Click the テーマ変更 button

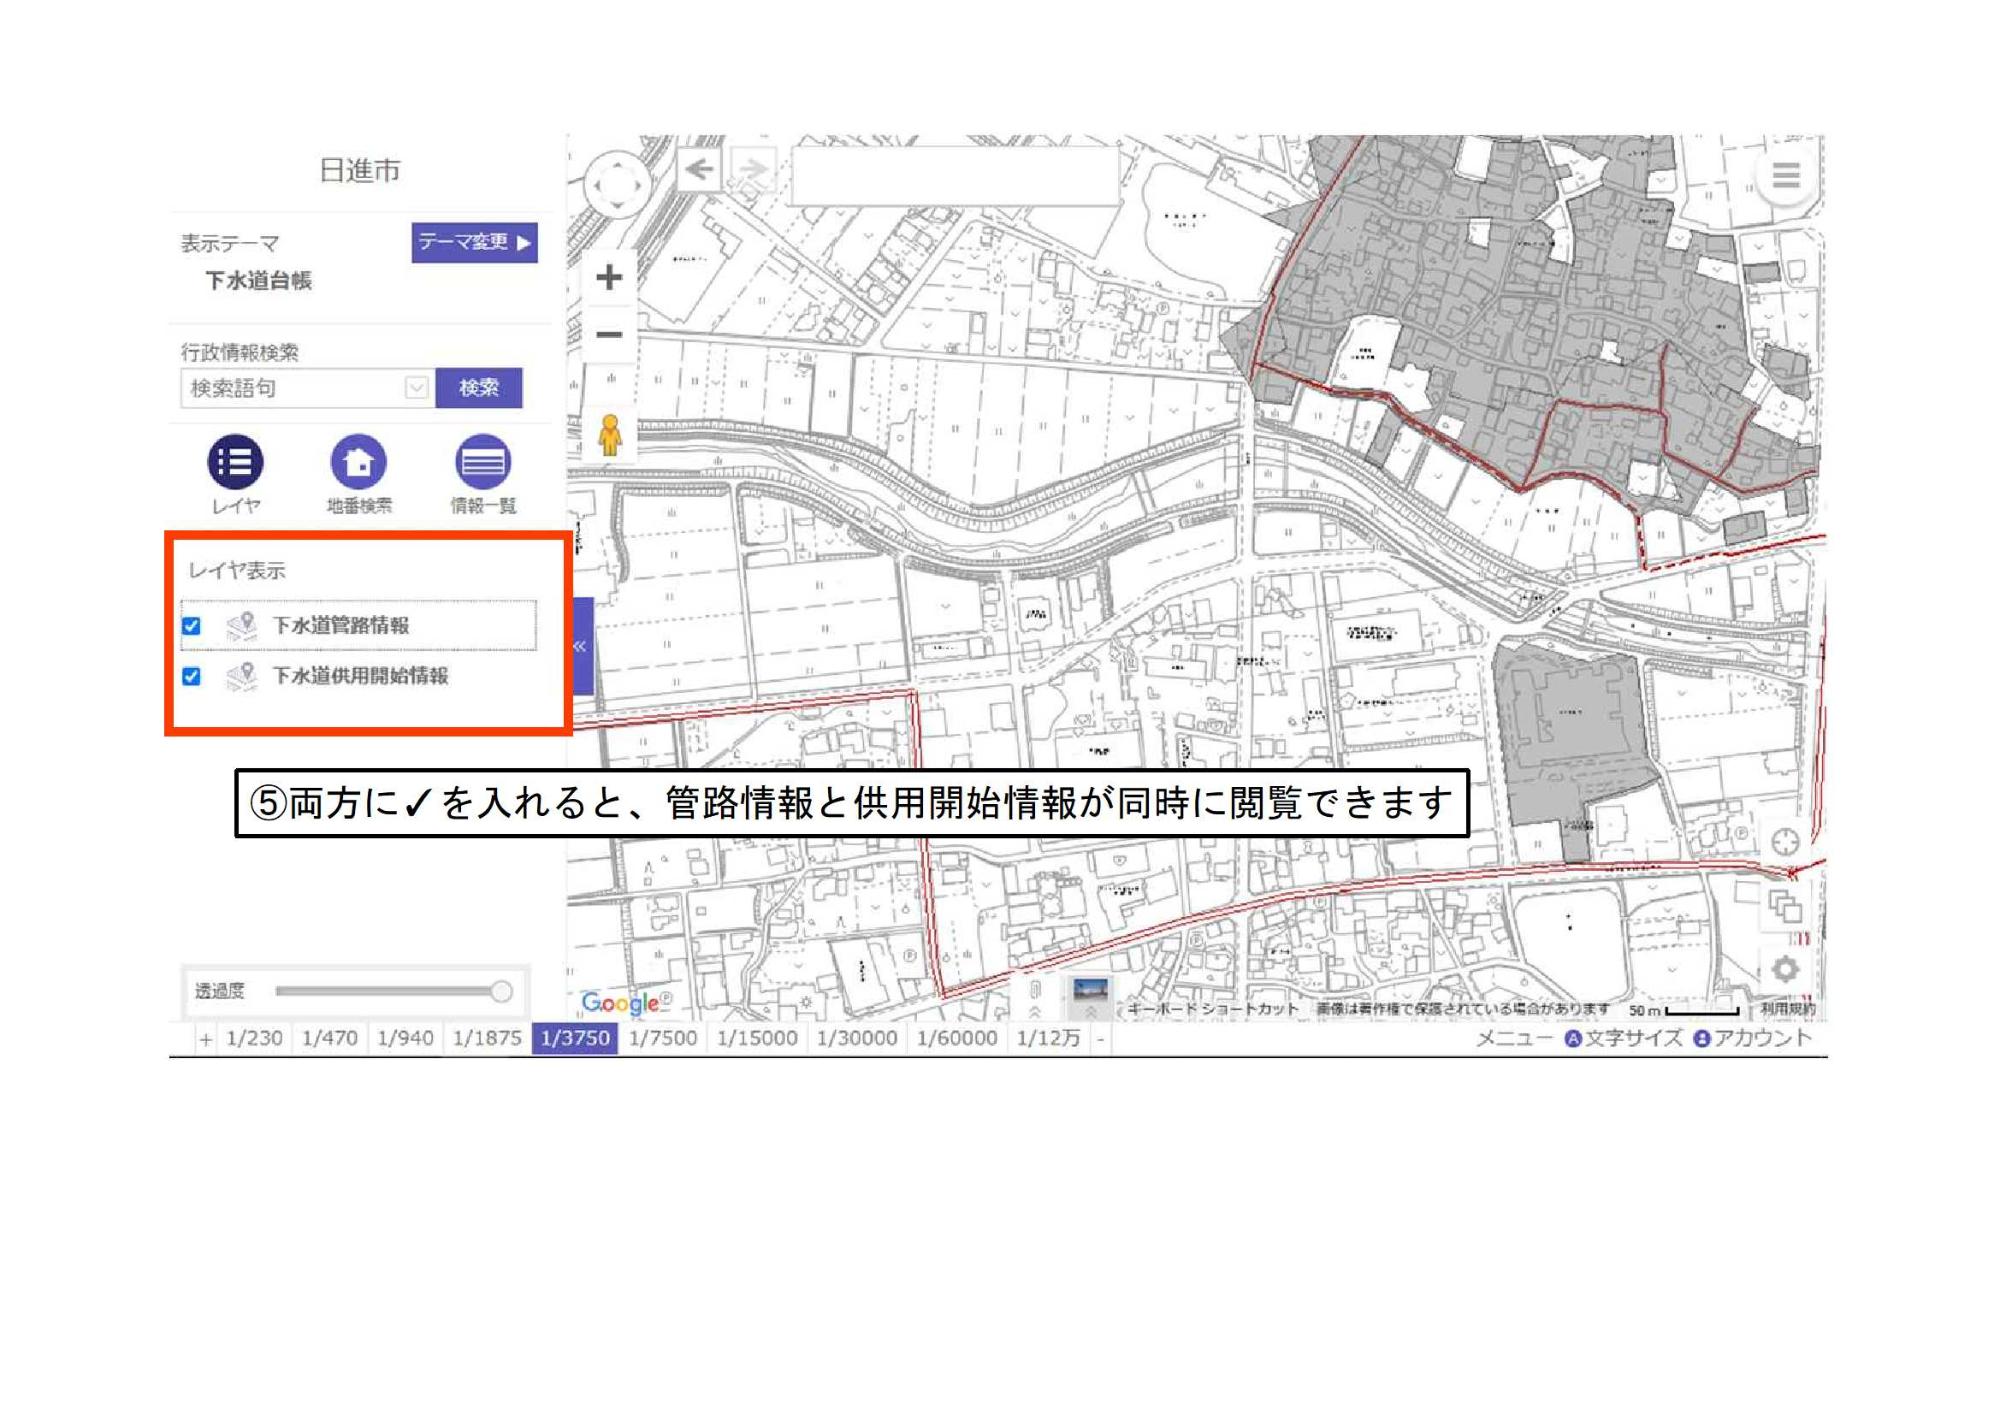(x=474, y=242)
